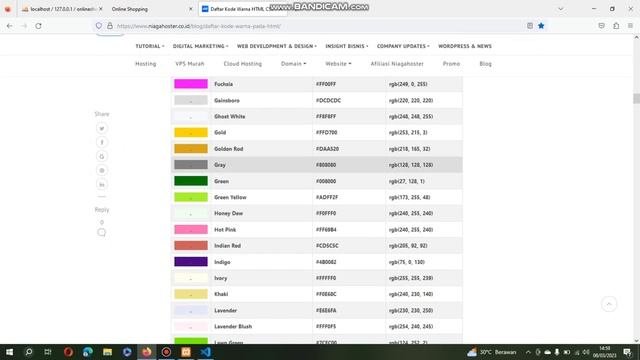Close the localhost tab
The image size is (640, 360).
click(100, 9)
